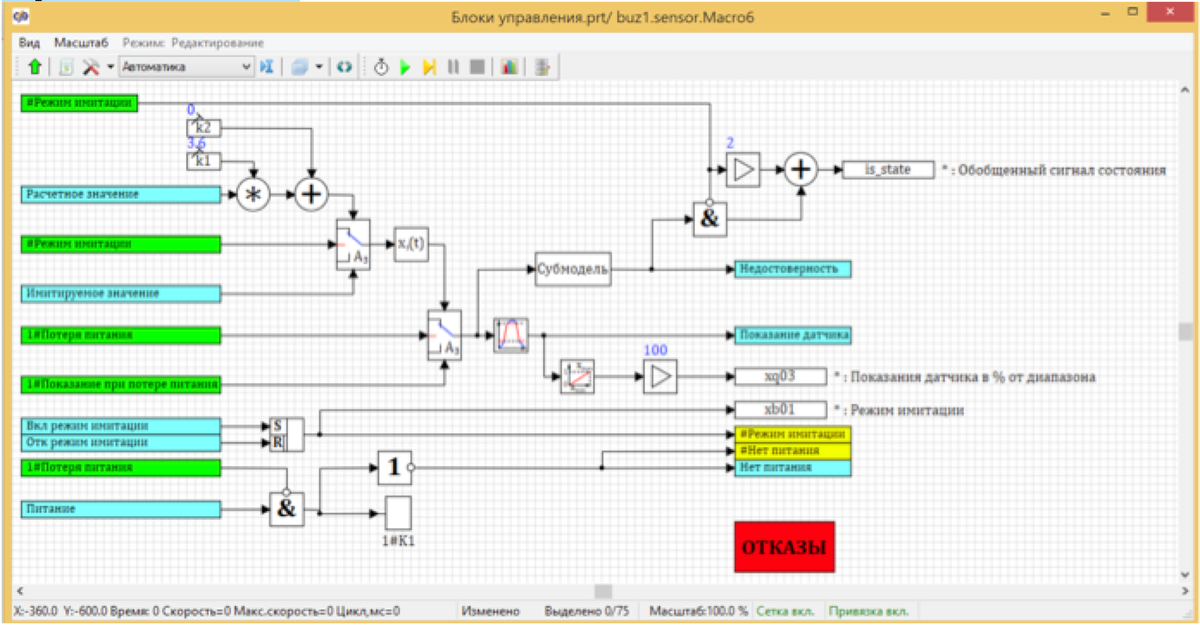Image resolution: width=1200 pixels, height=625 pixels.
Task: Select the cyan Нет питания output port
Action: (x=793, y=467)
